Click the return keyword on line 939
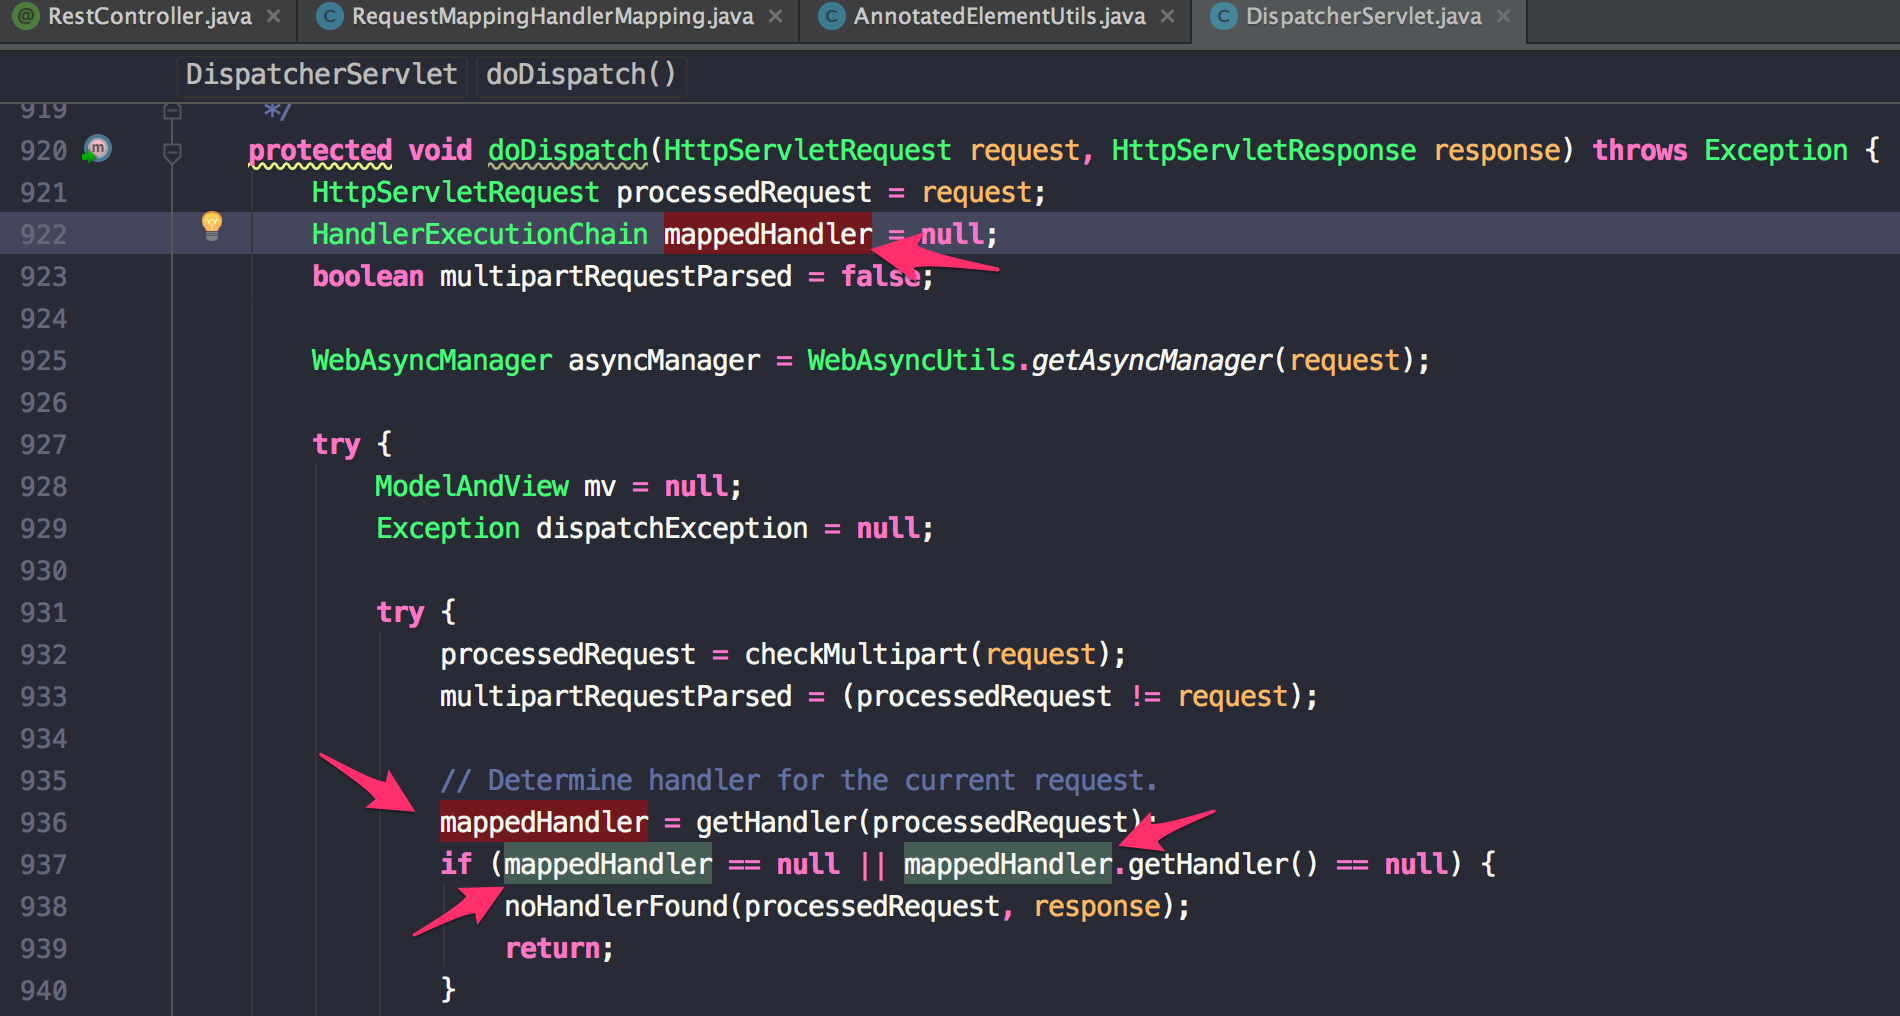Viewport: 1900px width, 1016px height. point(552,948)
